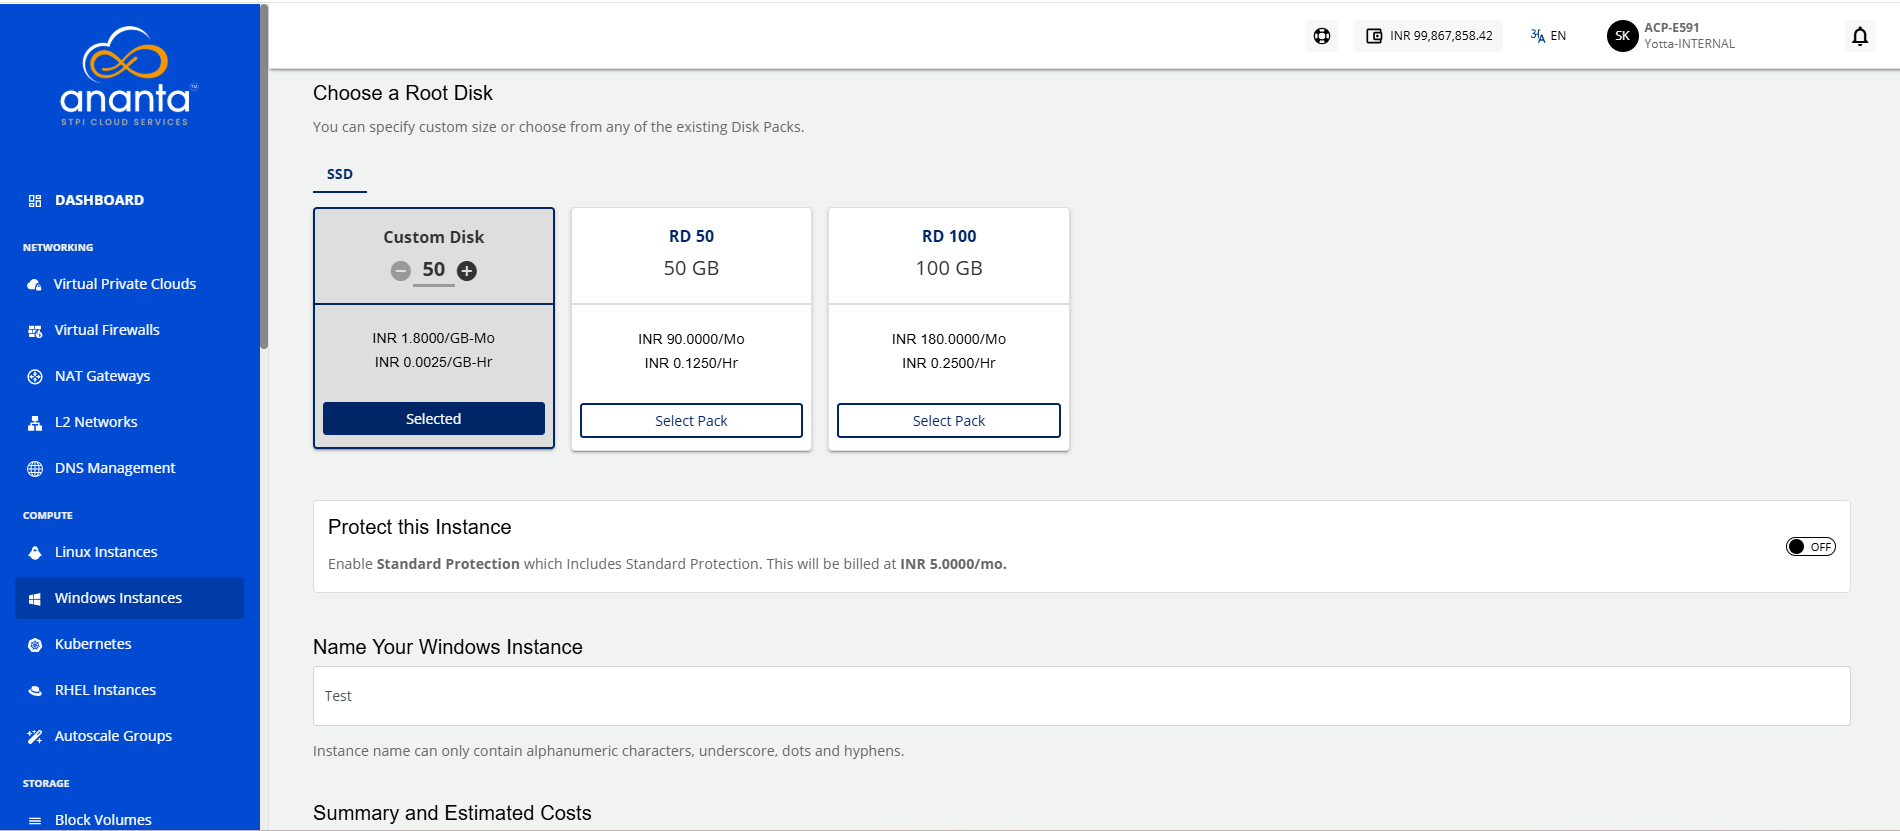Viewport: 1900px width, 831px height.
Task: Open L2 Networks page
Action: 96,422
